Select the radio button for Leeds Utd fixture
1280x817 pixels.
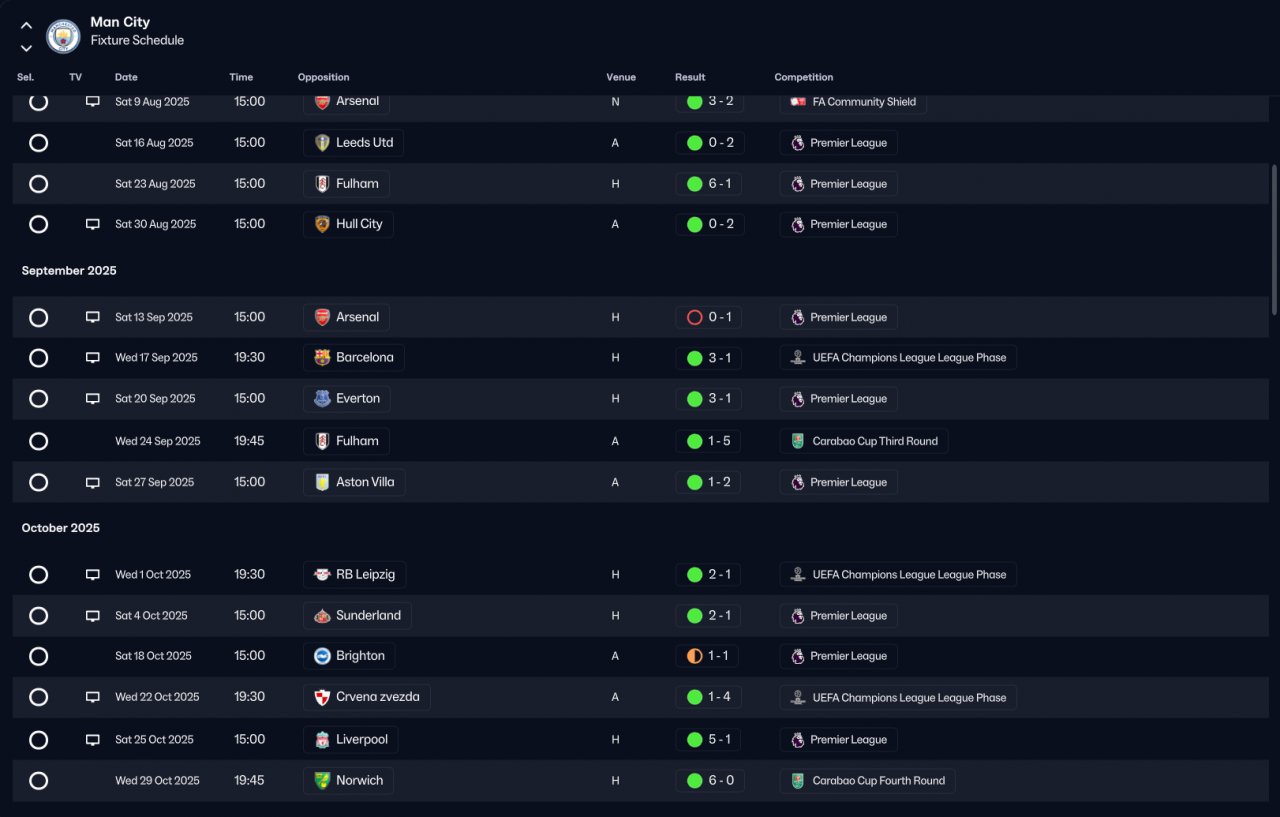(x=38, y=143)
